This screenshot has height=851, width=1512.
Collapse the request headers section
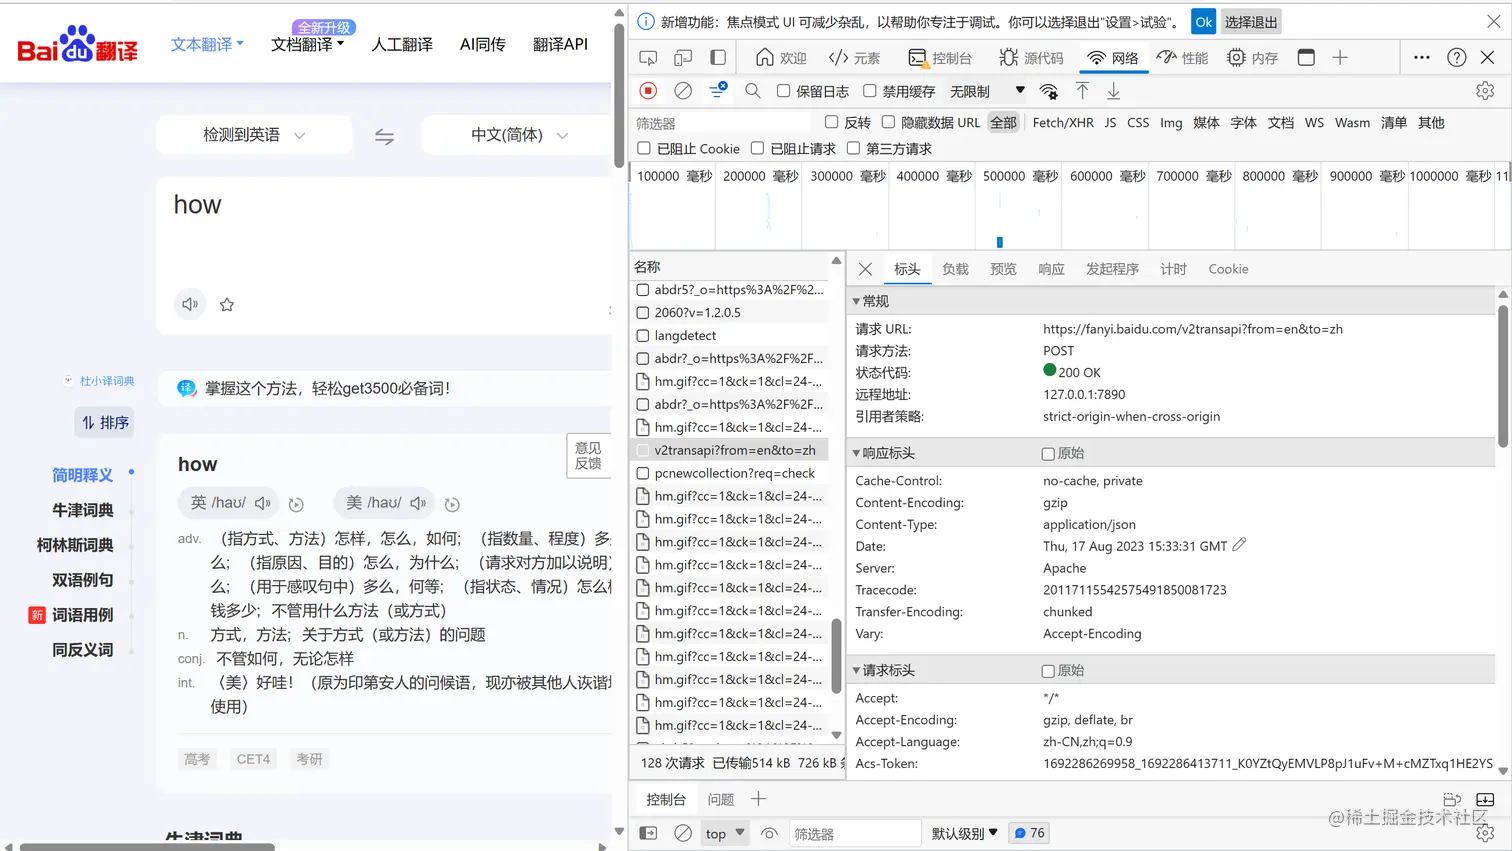[x=856, y=670]
